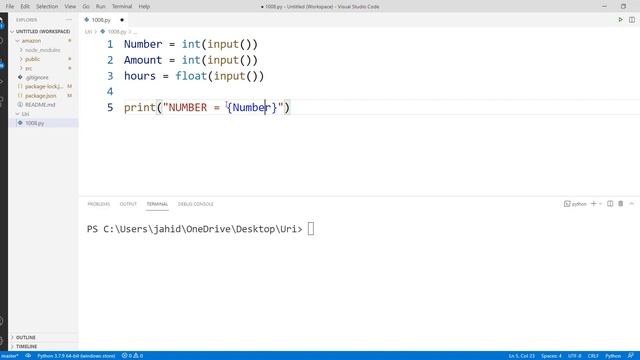Kill terminal with trash icon
Screen dimensions: 640x360
620,204
